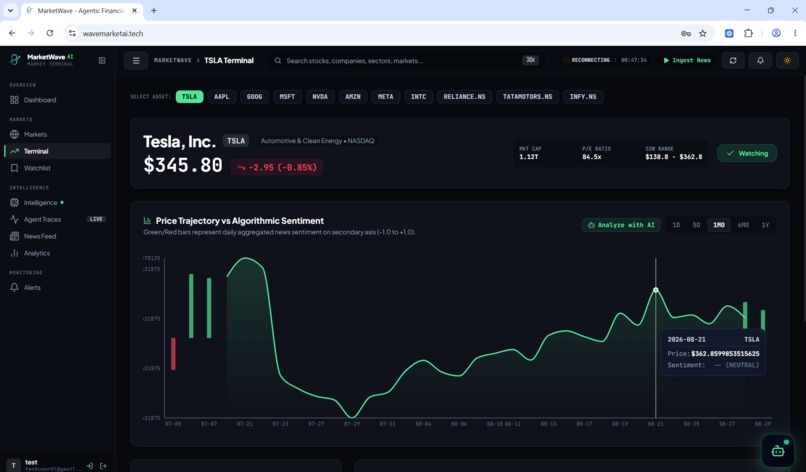Bookmark this page with star icon

coord(703,33)
